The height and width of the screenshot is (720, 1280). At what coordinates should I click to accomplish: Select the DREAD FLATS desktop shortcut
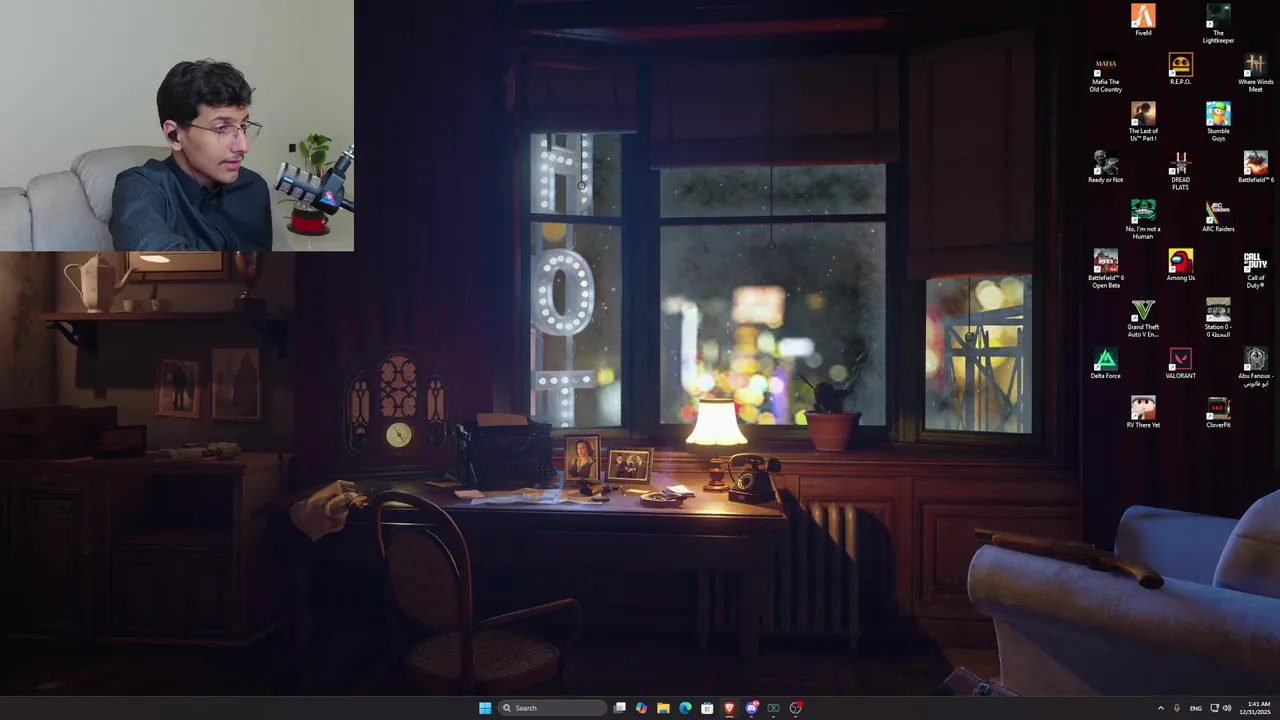coord(1180,171)
